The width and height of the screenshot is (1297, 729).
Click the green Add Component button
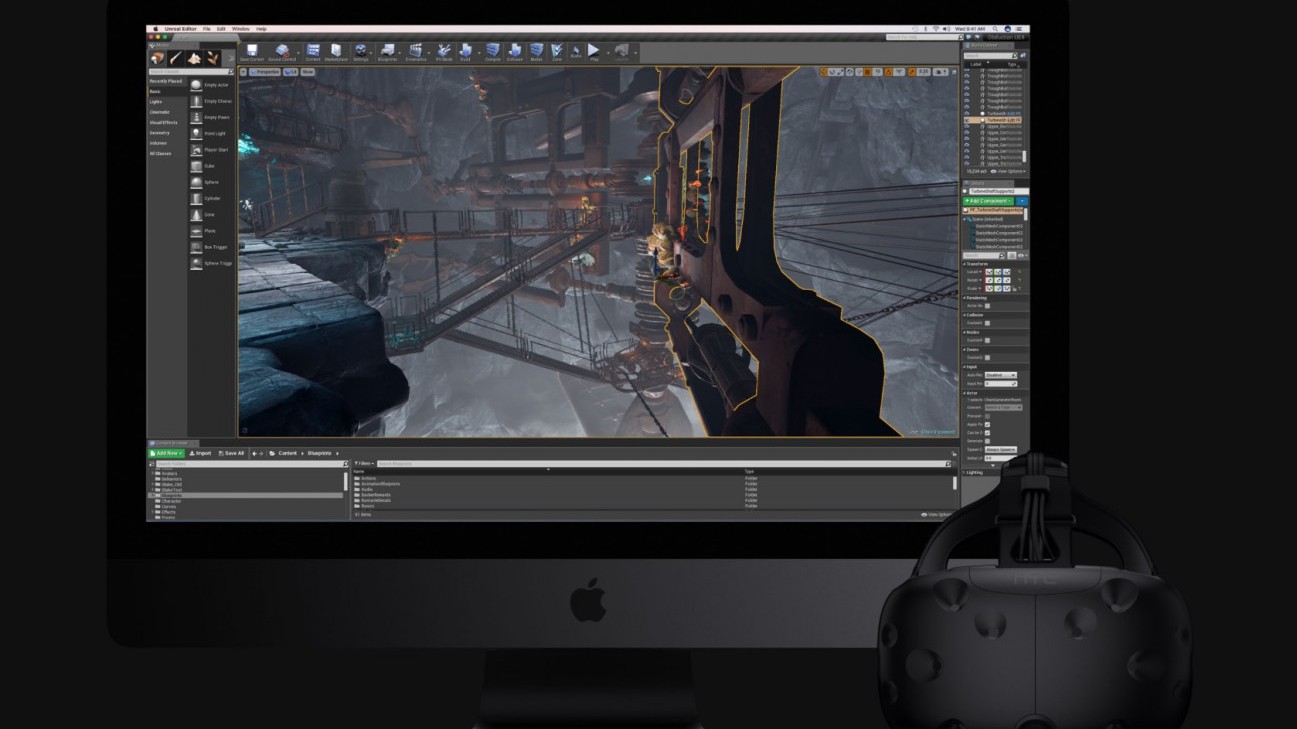click(x=987, y=201)
